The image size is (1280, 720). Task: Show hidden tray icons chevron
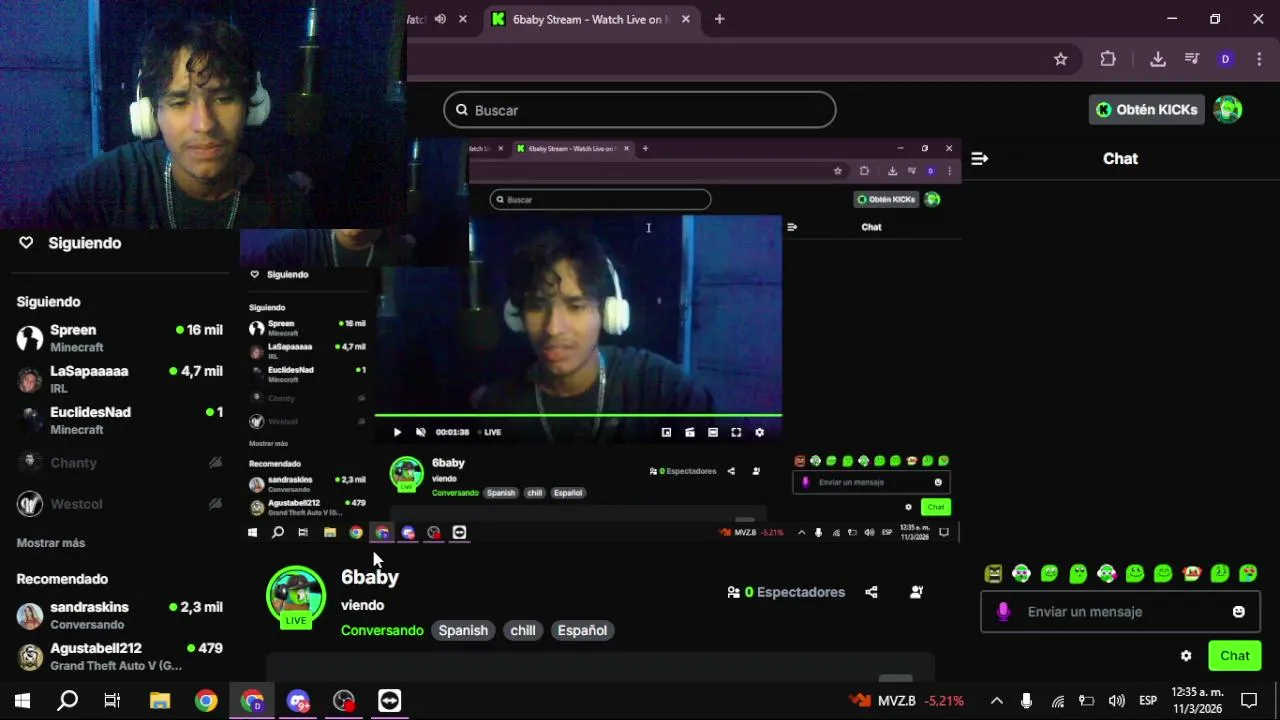pos(996,700)
